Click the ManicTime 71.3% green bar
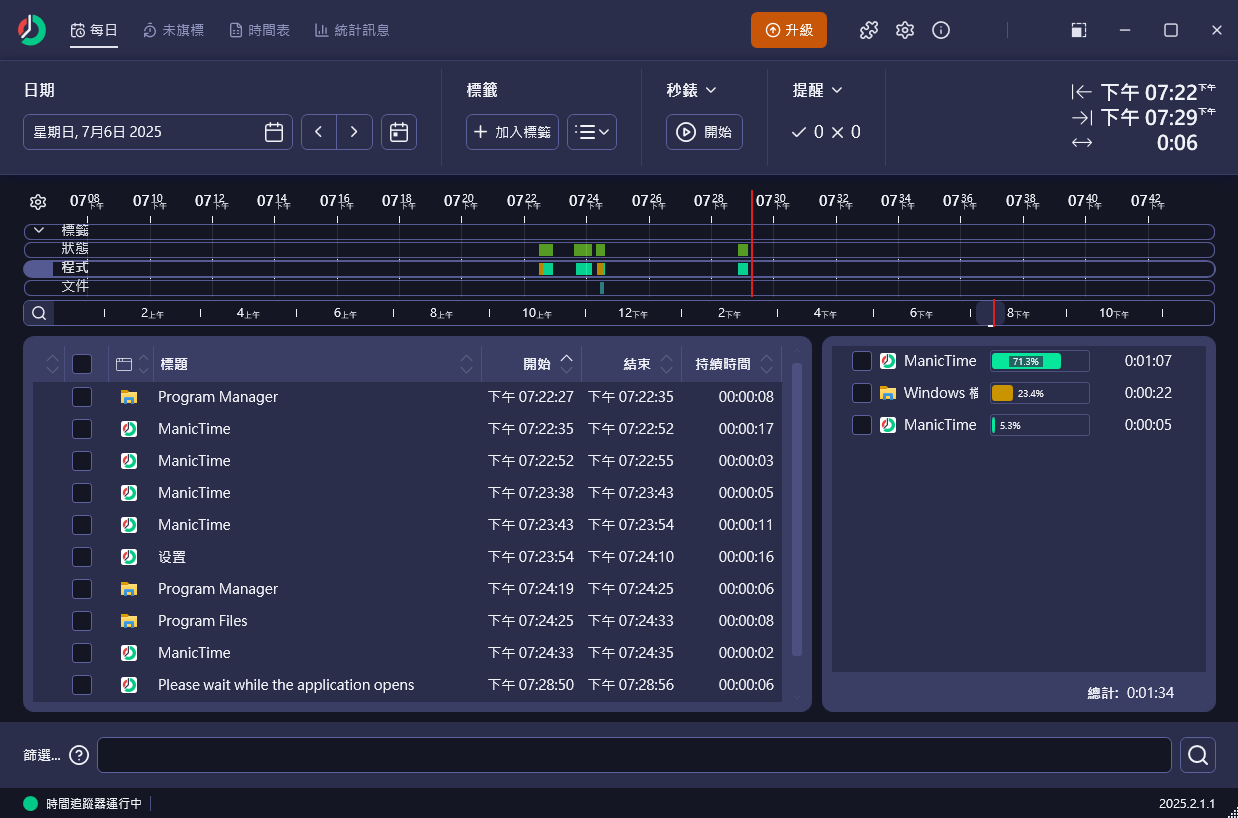Screen dimensions: 1238x818 click(1025, 361)
